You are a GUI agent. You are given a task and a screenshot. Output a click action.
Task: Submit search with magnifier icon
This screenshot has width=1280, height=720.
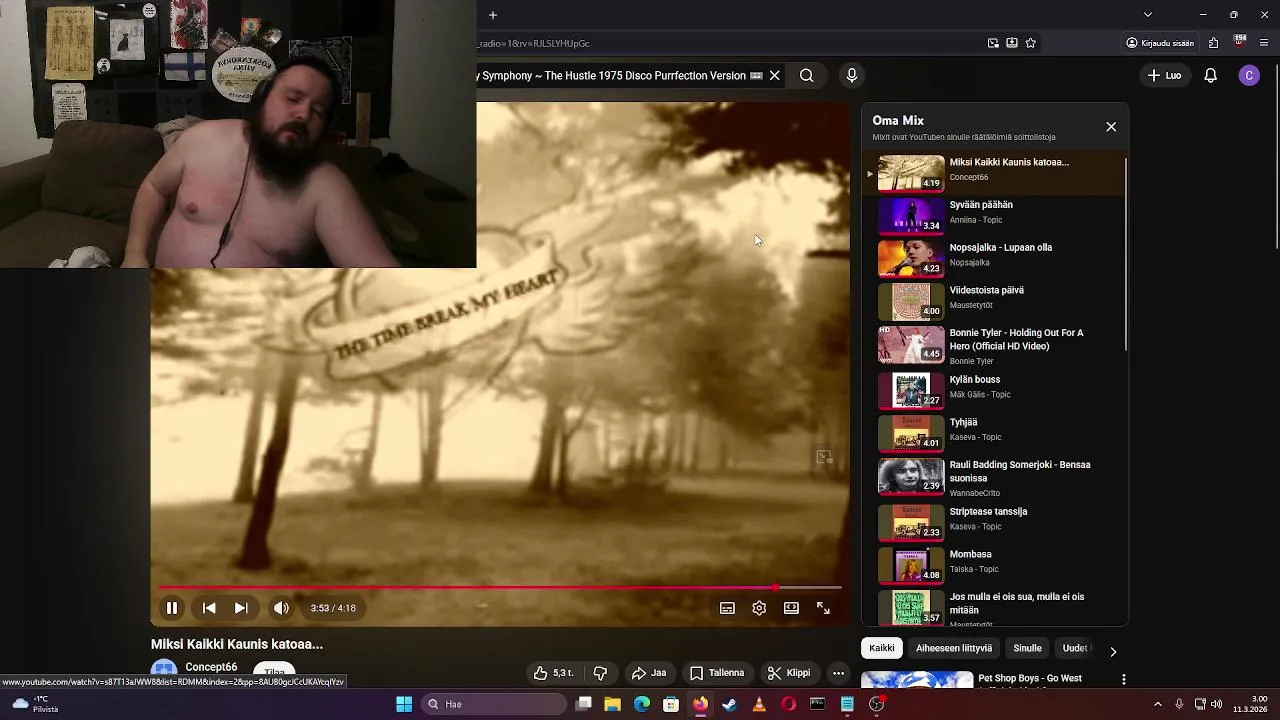[x=806, y=75]
